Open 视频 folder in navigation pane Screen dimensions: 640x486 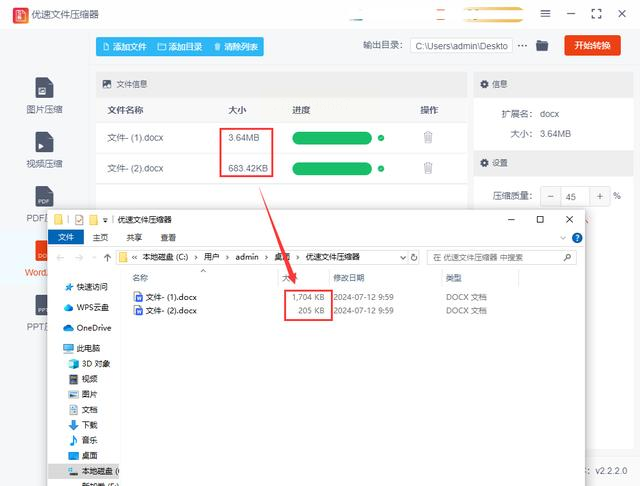coord(83,379)
